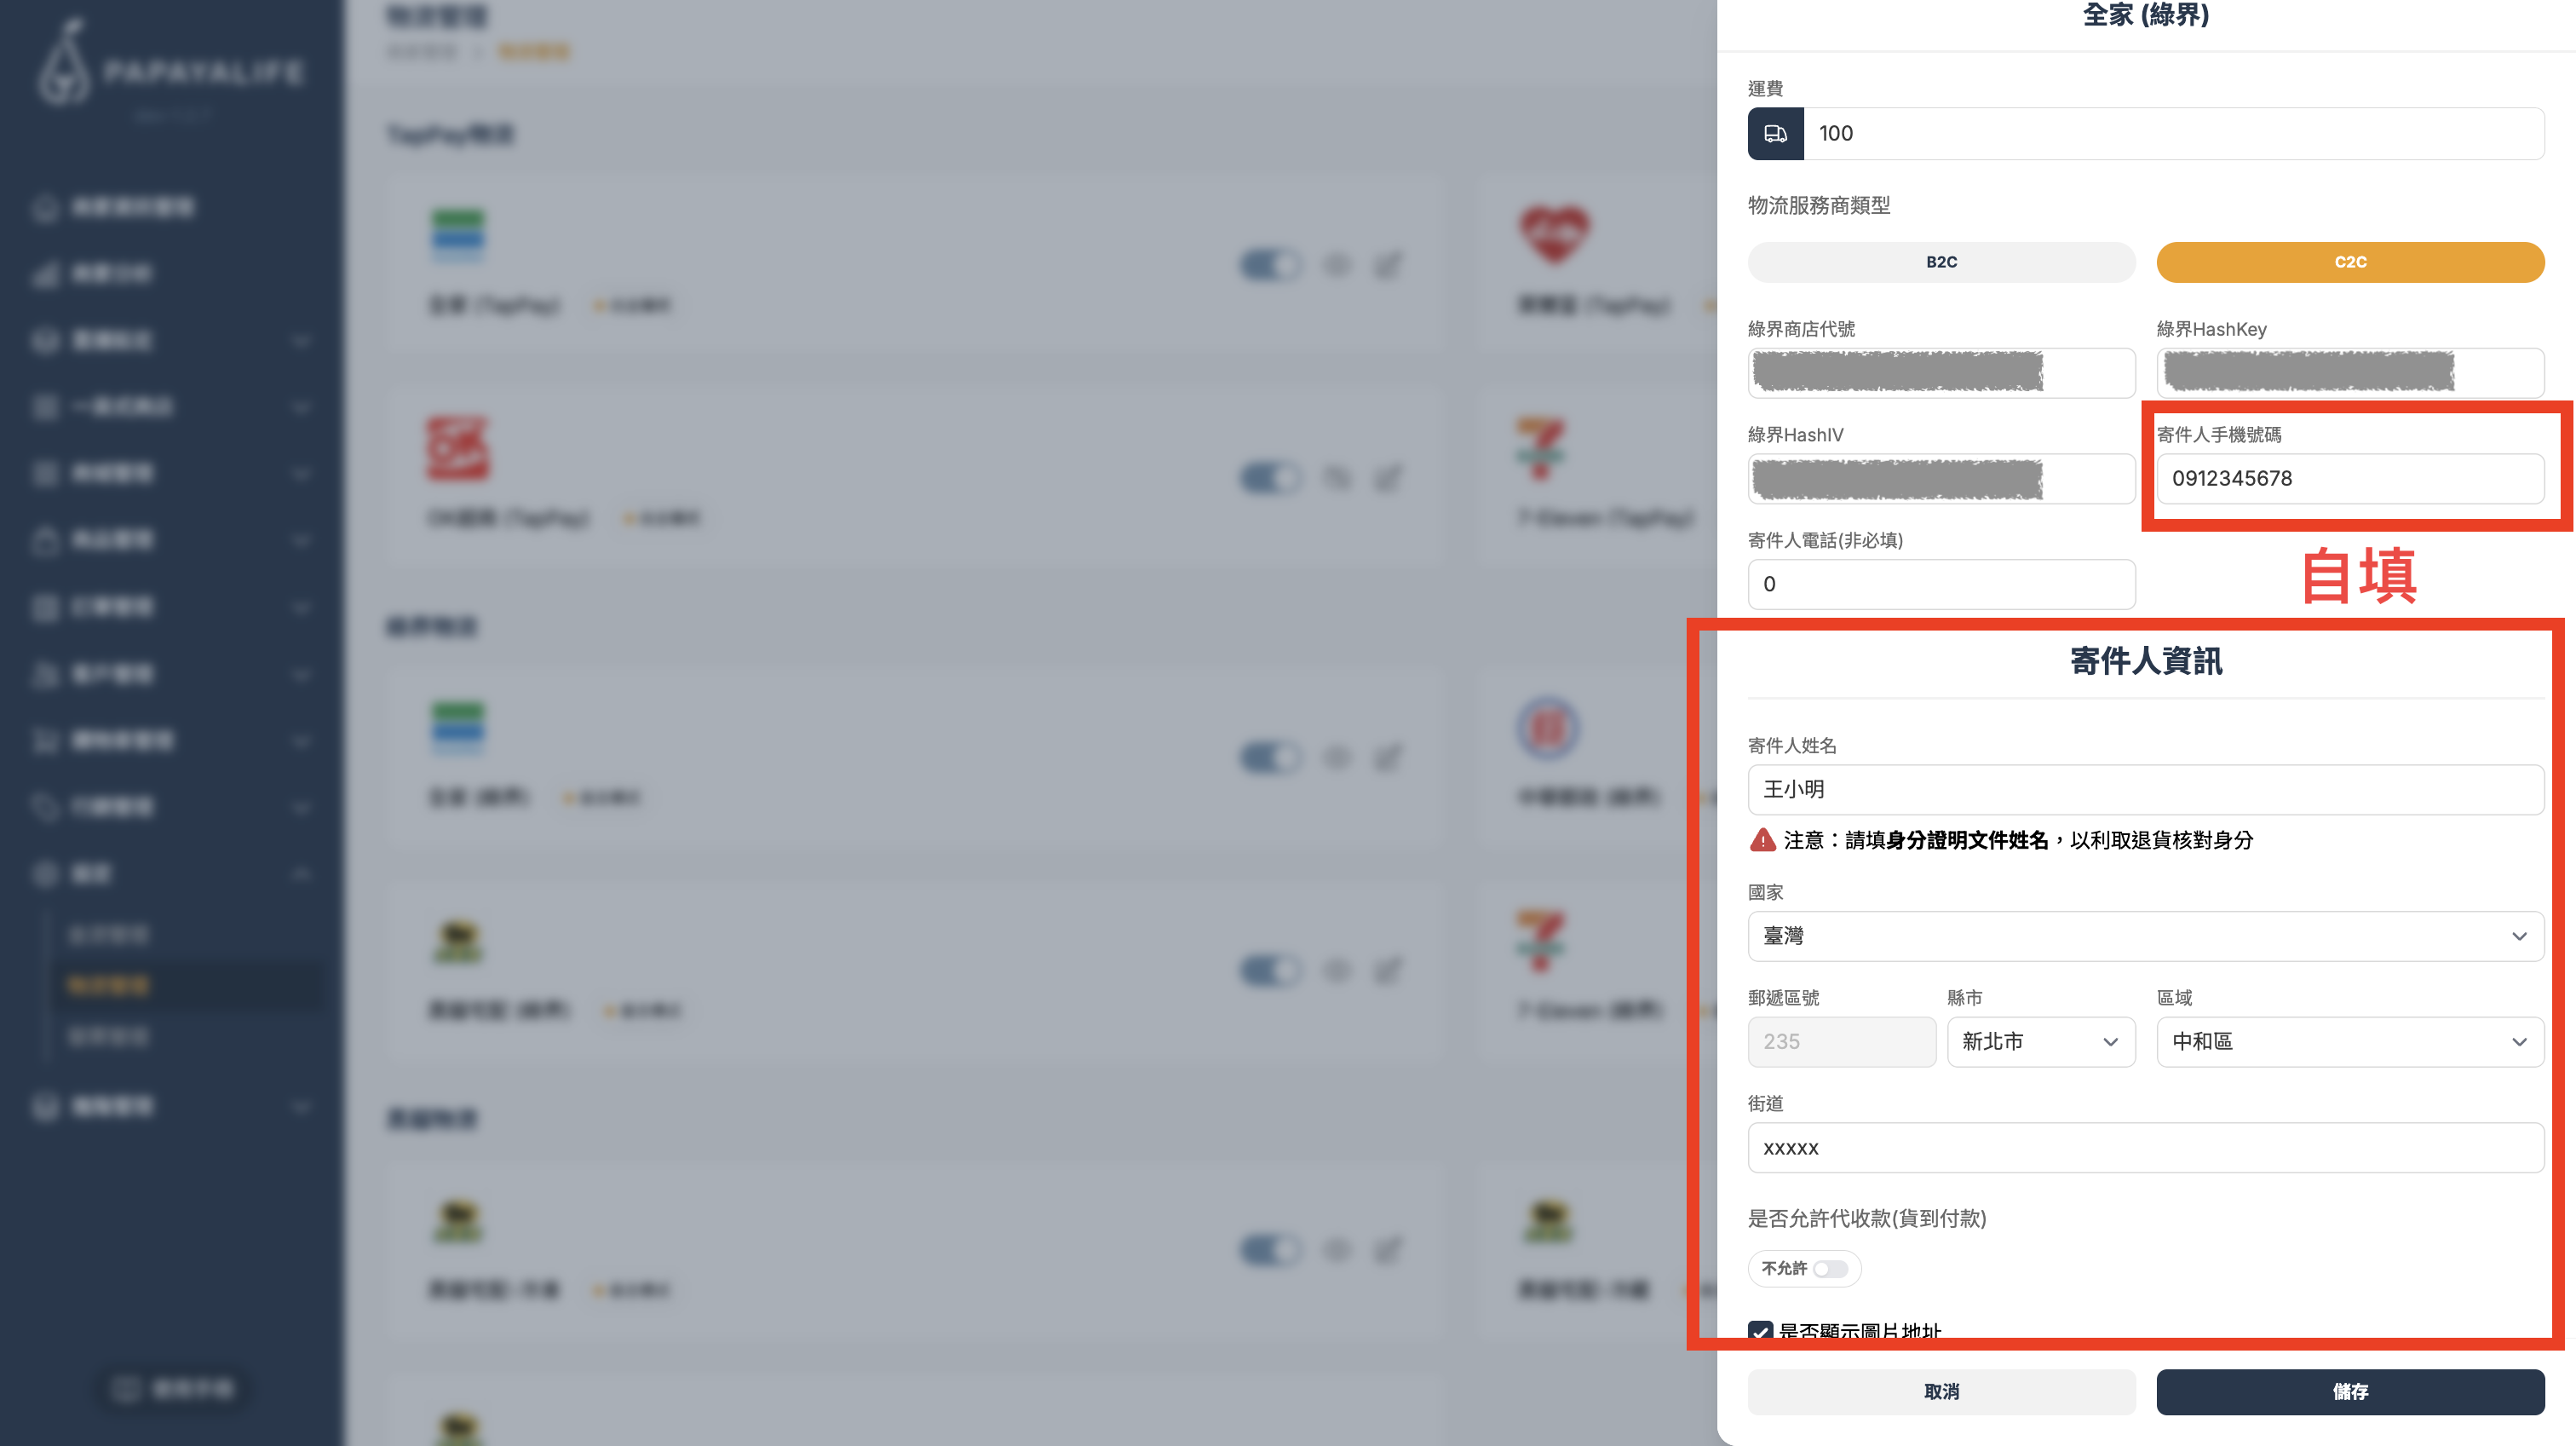Image resolution: width=2576 pixels, height=1446 pixels.
Task: Click edit pencil icon on first card
Action: (1388, 265)
